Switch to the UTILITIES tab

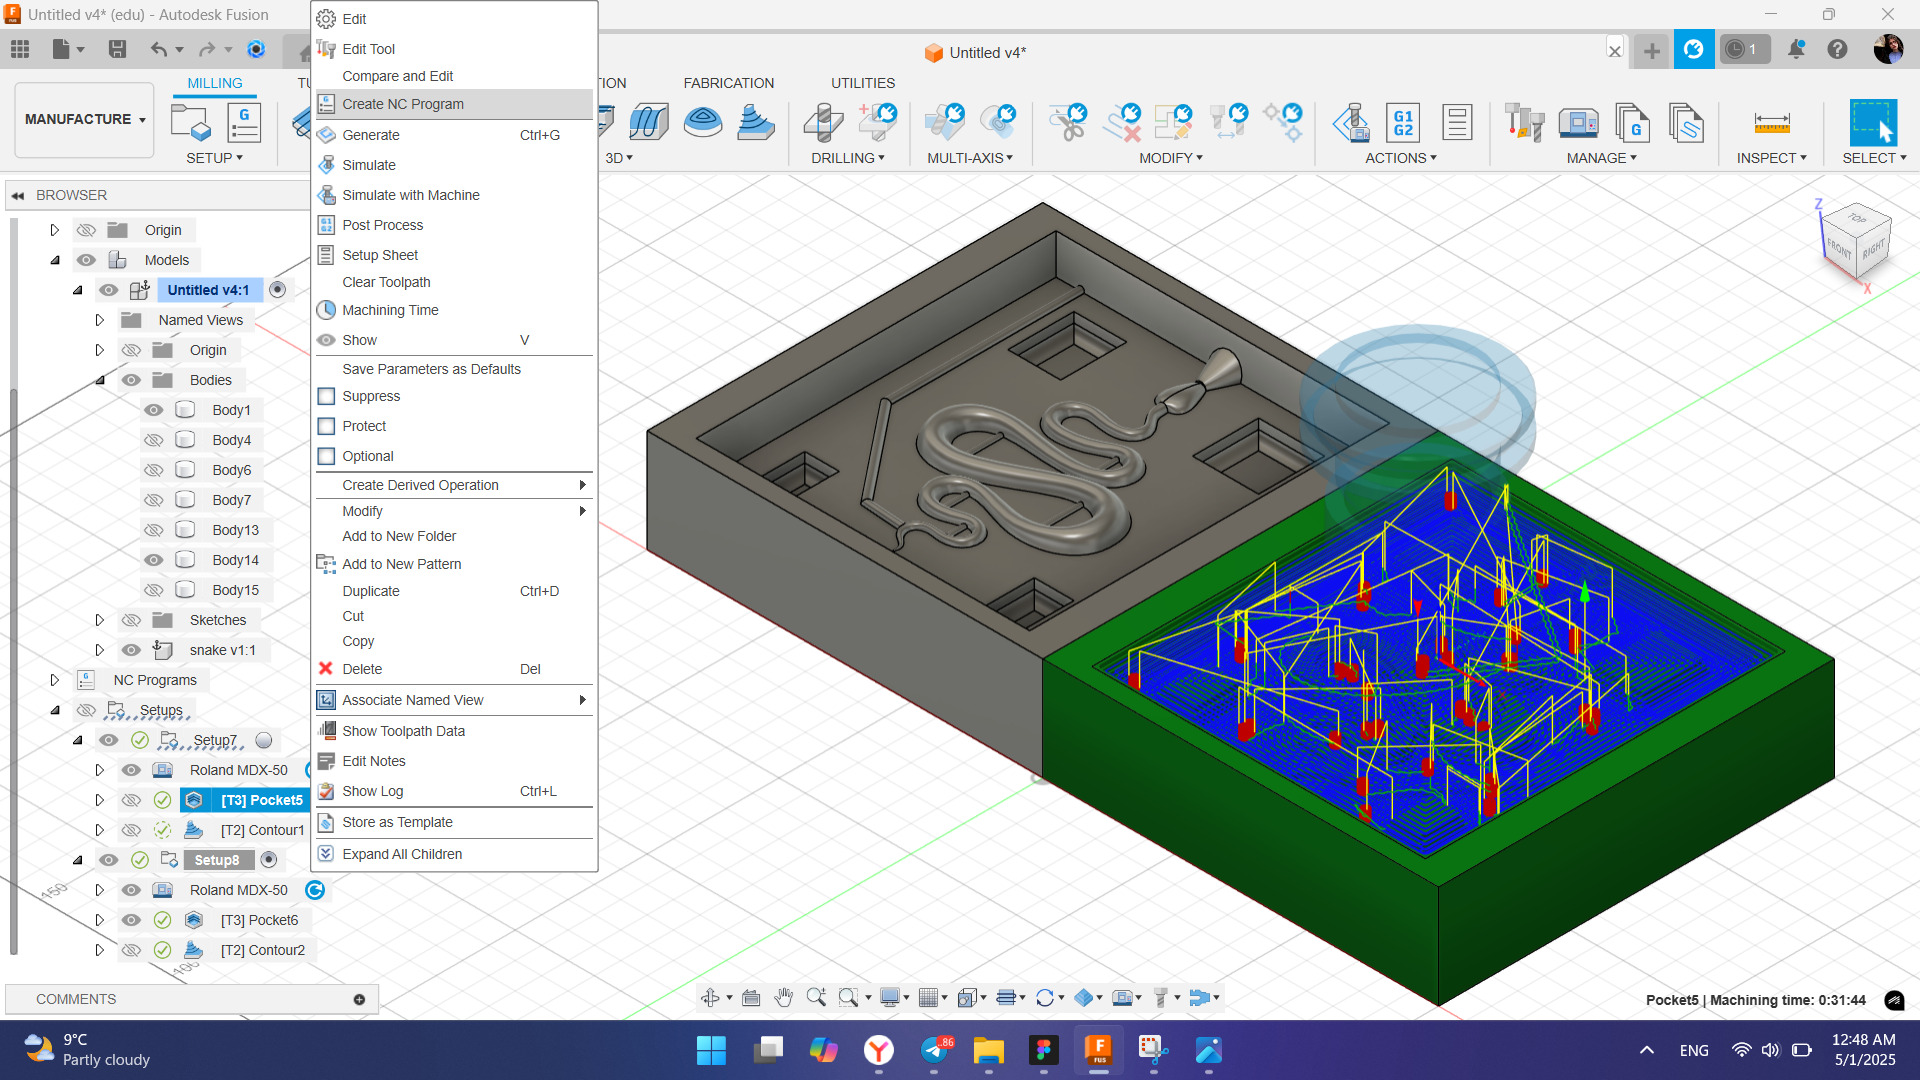[863, 83]
